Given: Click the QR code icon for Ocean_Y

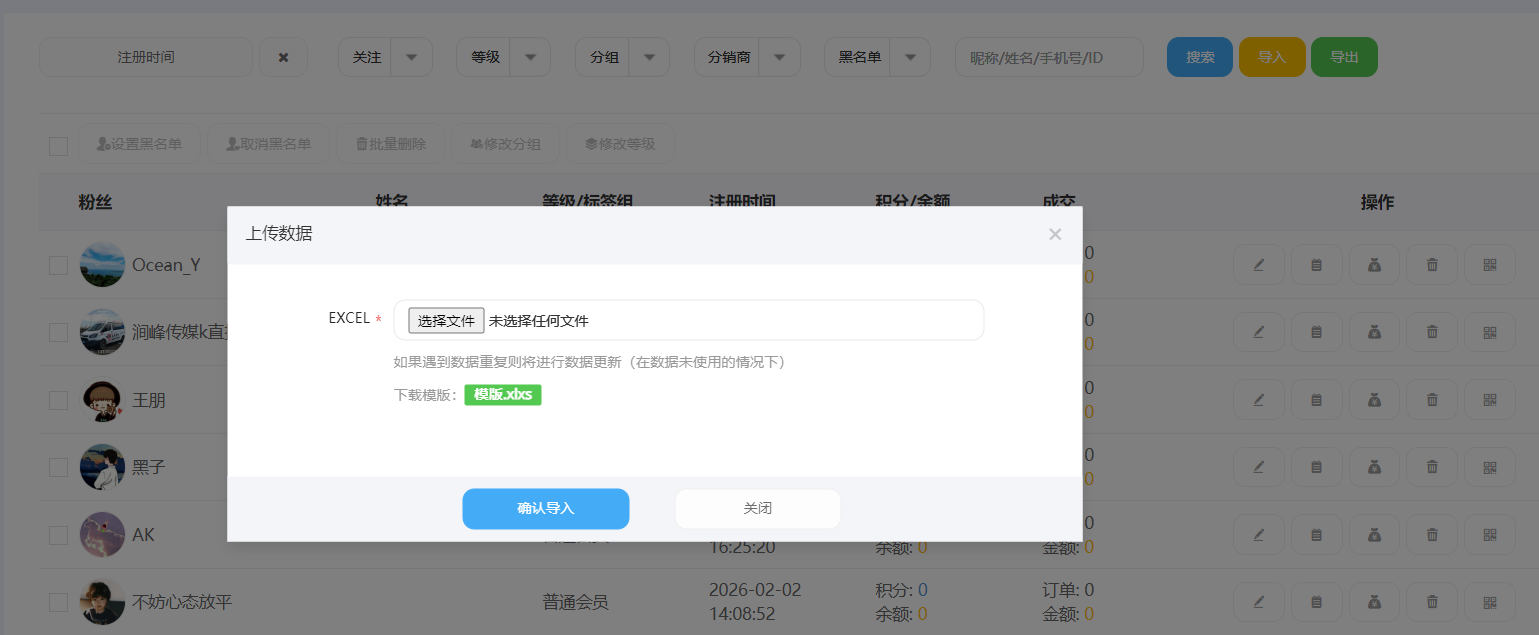Looking at the screenshot, I should click(x=1490, y=265).
